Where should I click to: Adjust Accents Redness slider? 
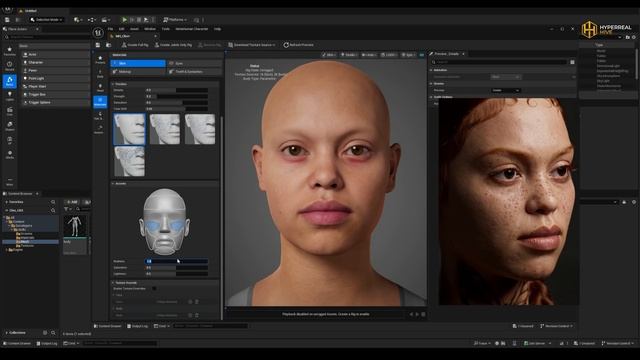pos(177,261)
